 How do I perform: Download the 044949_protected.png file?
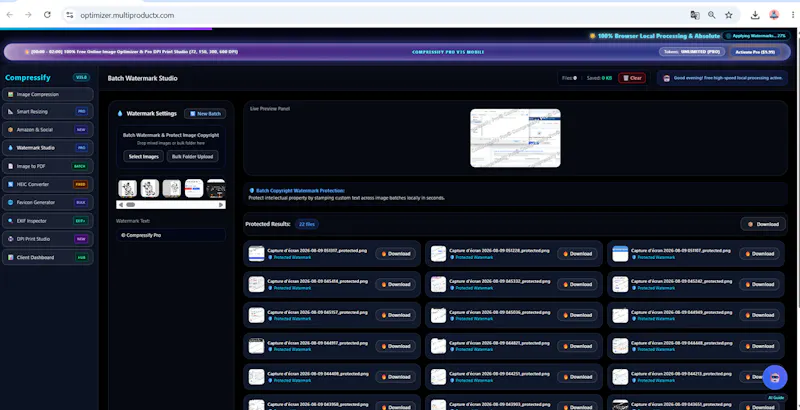click(x=759, y=315)
